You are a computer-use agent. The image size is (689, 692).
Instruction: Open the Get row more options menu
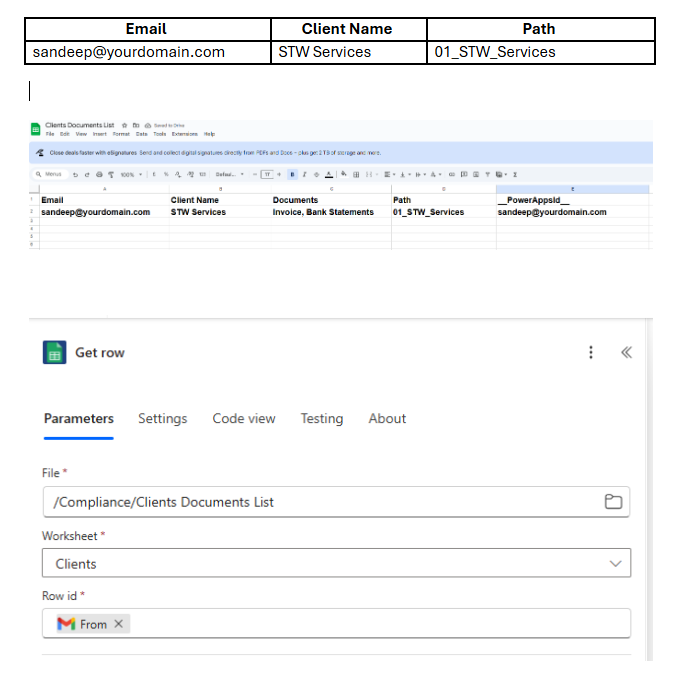tap(591, 352)
